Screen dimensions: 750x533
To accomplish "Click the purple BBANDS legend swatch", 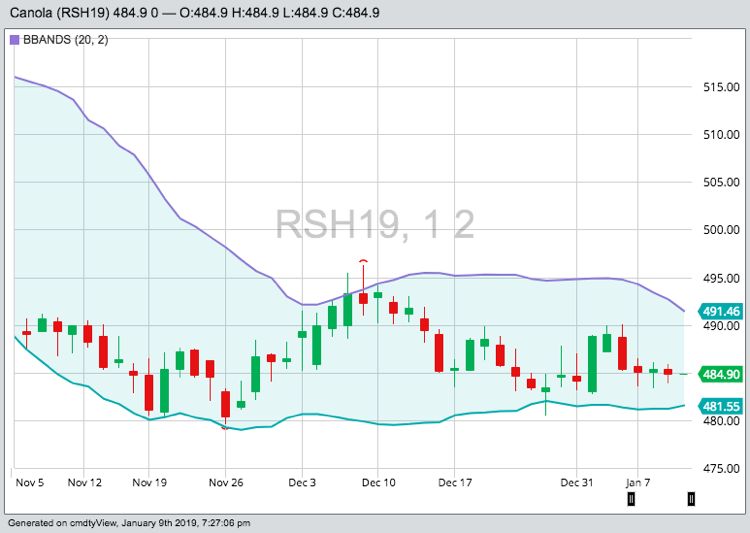I will click(14, 40).
